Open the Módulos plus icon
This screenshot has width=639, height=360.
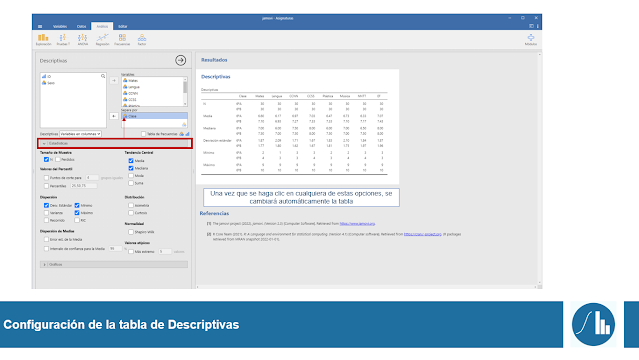(x=531, y=38)
